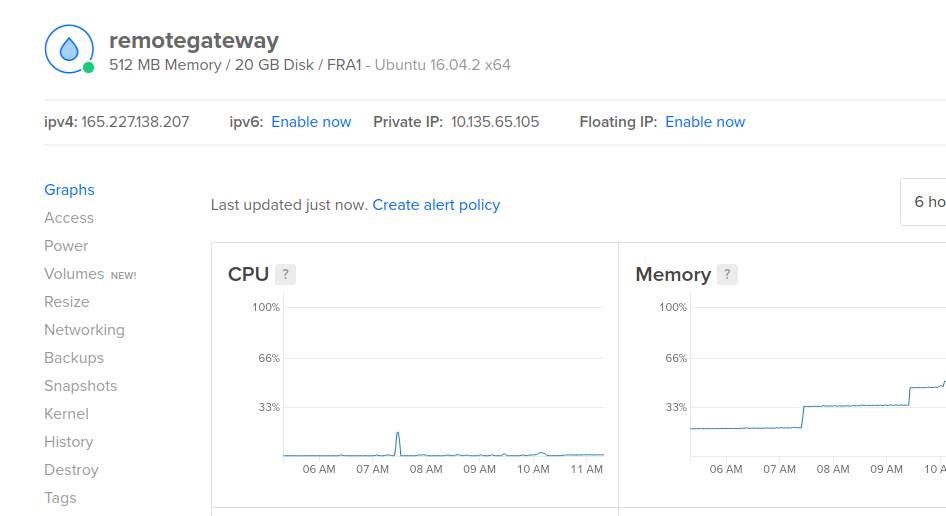Enable Floating IP via Enable now link
The height and width of the screenshot is (516, 946).
point(705,122)
